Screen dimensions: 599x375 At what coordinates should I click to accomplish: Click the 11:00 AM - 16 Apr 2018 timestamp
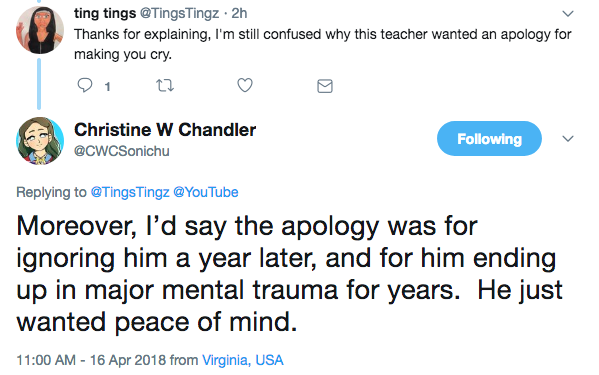pyautogui.click(x=91, y=360)
